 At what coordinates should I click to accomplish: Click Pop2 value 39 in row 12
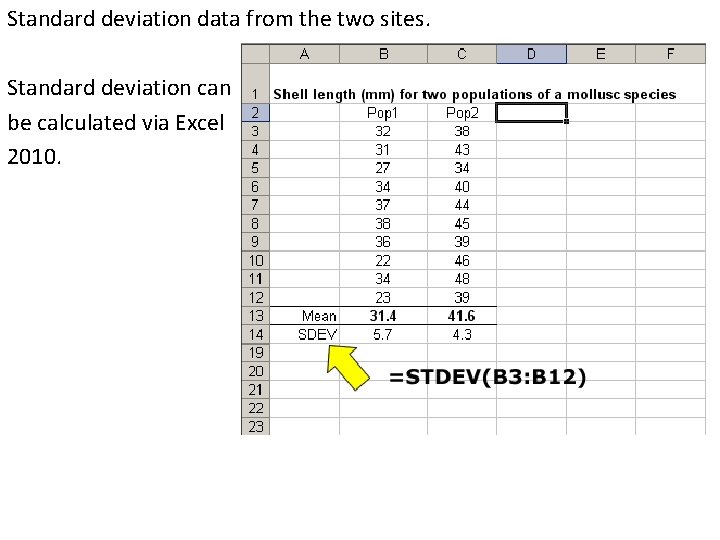462,298
